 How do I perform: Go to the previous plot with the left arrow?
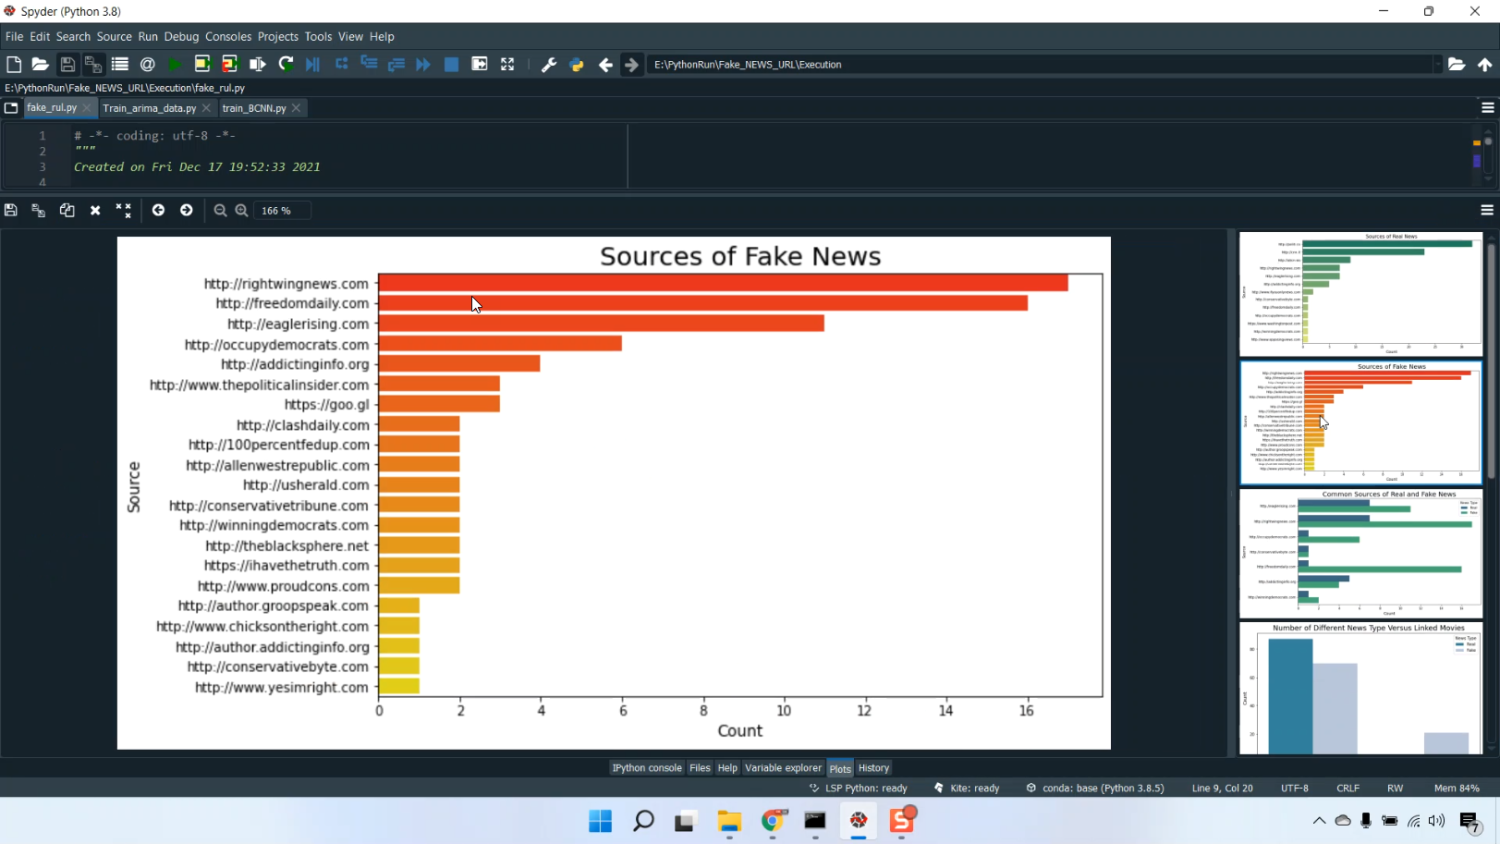[158, 210]
